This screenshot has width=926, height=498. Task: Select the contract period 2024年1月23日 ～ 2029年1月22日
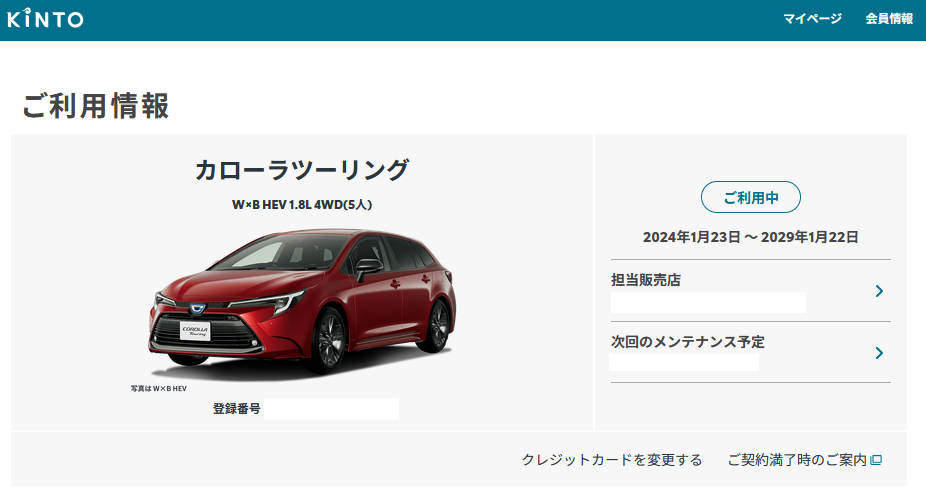pos(751,237)
